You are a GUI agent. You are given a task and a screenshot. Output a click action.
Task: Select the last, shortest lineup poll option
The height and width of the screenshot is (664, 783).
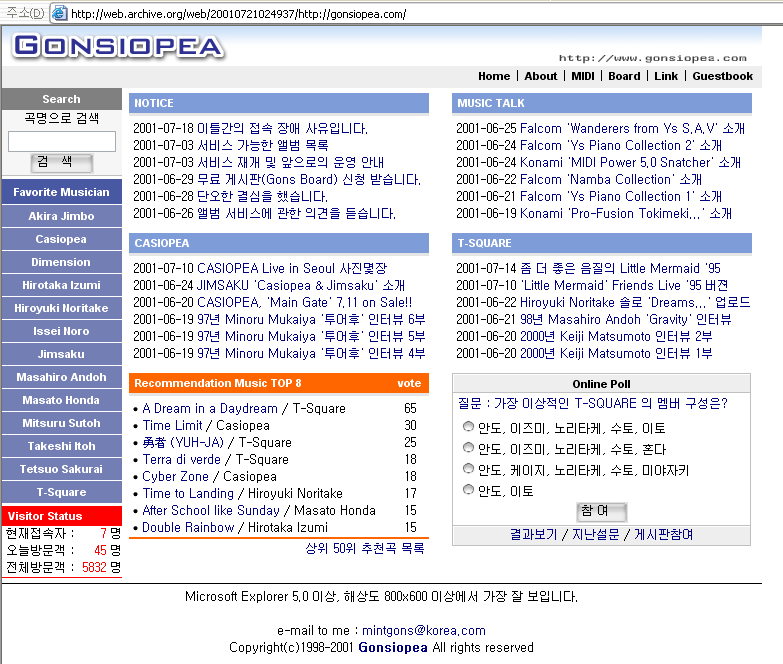point(468,489)
